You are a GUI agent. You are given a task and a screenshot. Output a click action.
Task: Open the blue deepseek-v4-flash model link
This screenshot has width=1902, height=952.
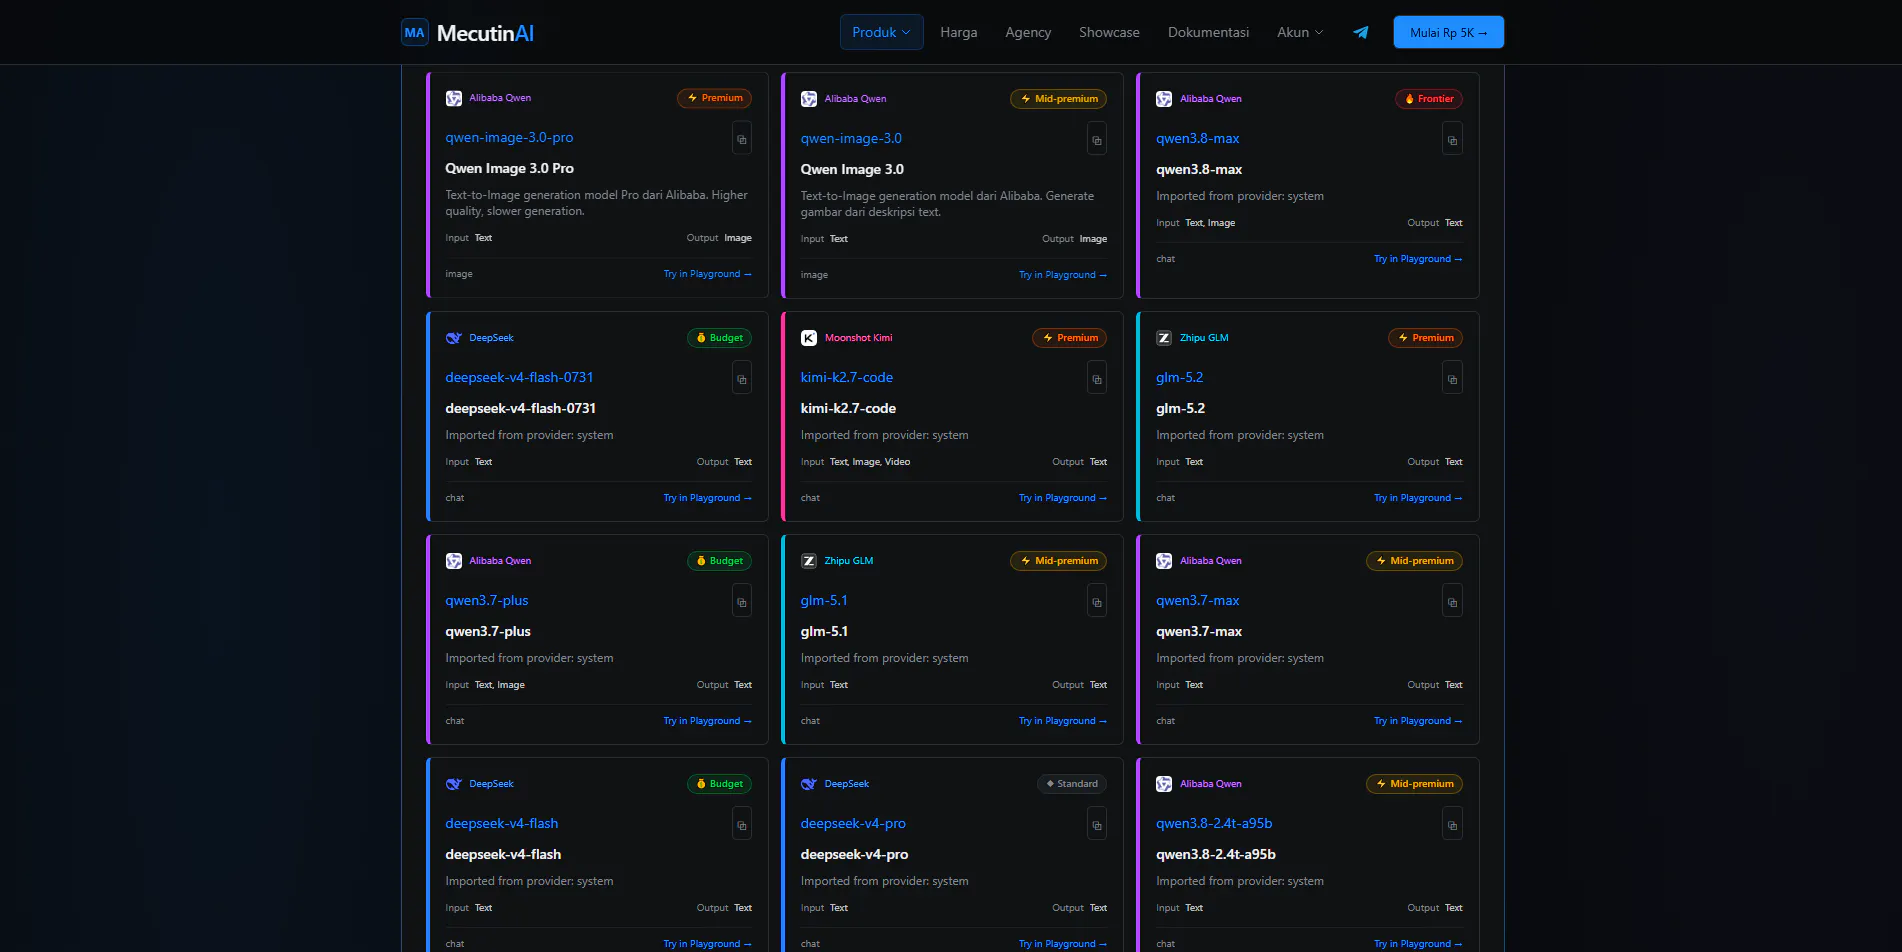click(502, 823)
